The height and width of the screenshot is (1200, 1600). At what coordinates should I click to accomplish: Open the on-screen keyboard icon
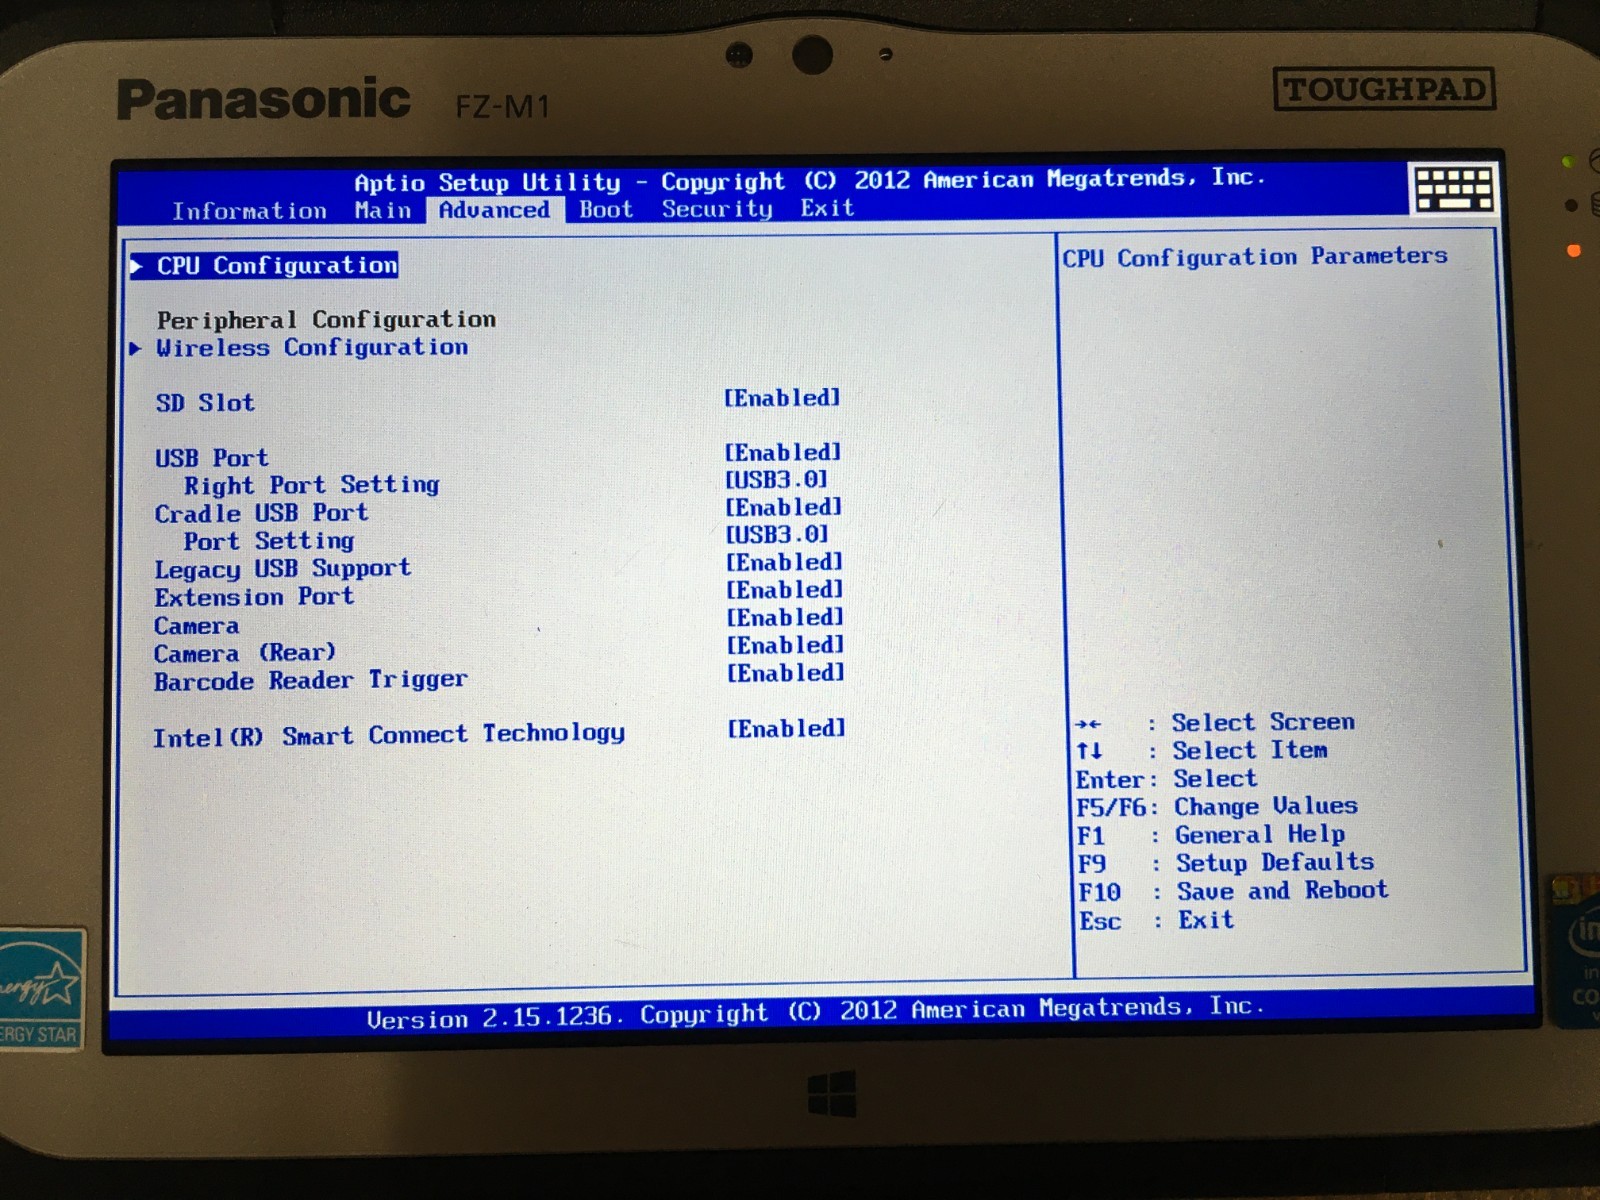click(1454, 188)
